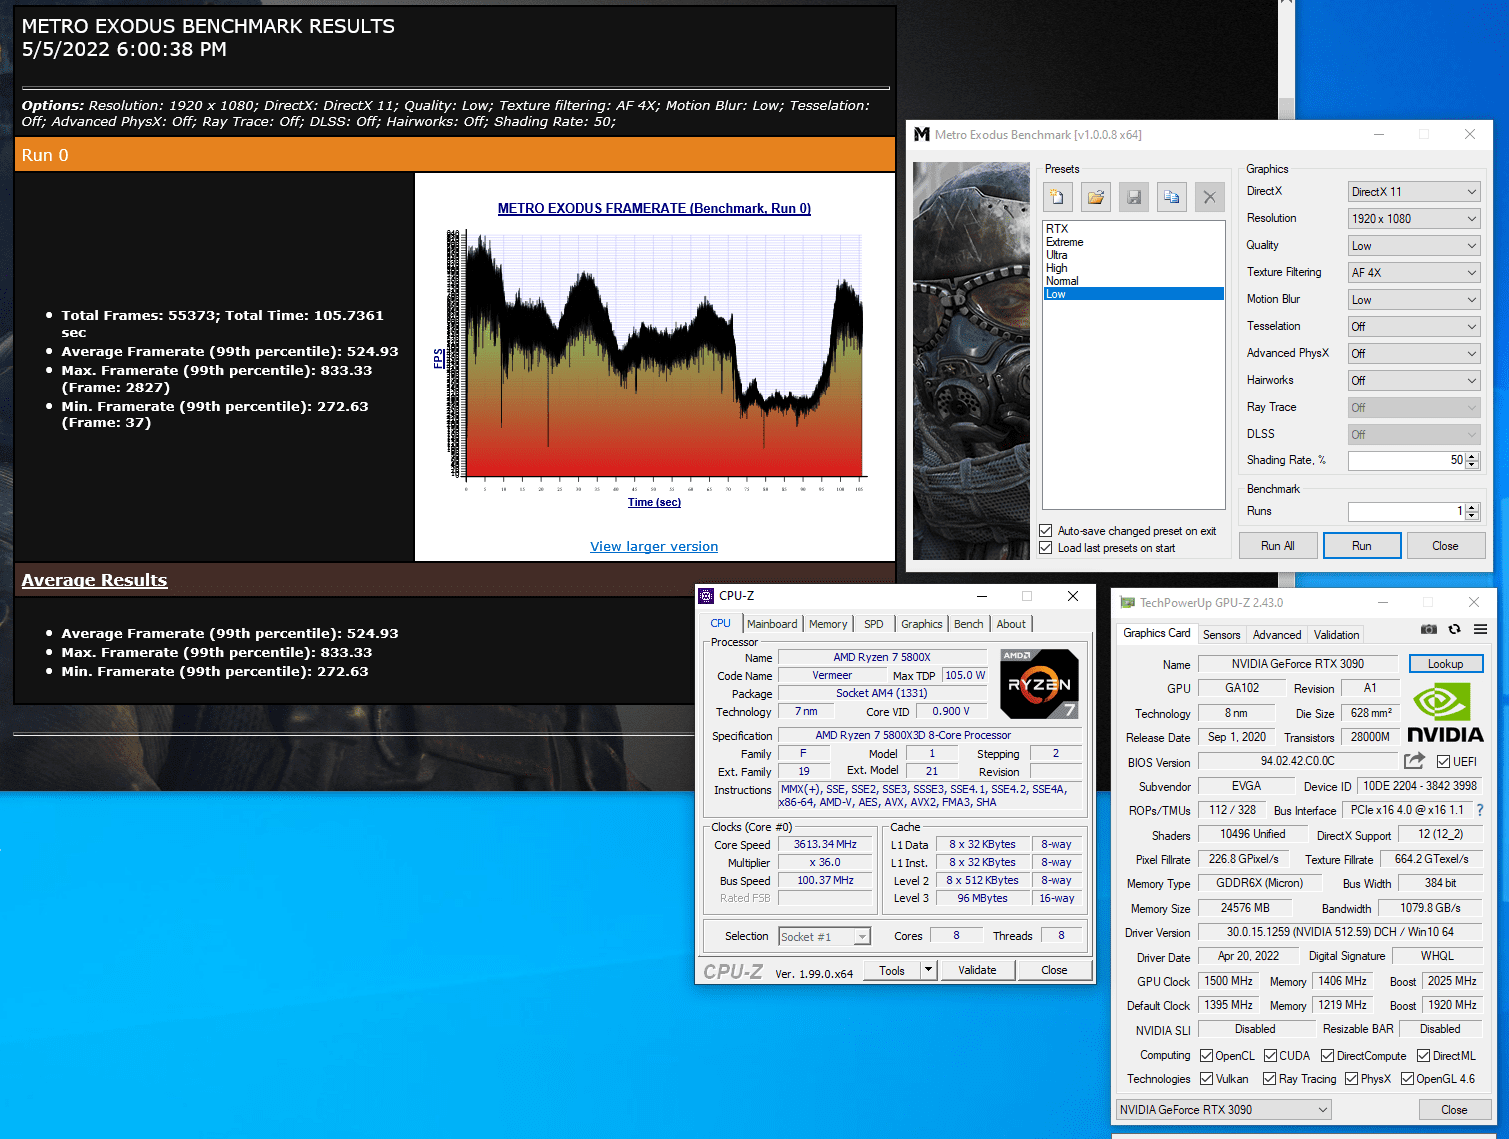Viewport: 1509px width, 1139px height.
Task: Open the Resolution dropdown
Action: point(1414,219)
